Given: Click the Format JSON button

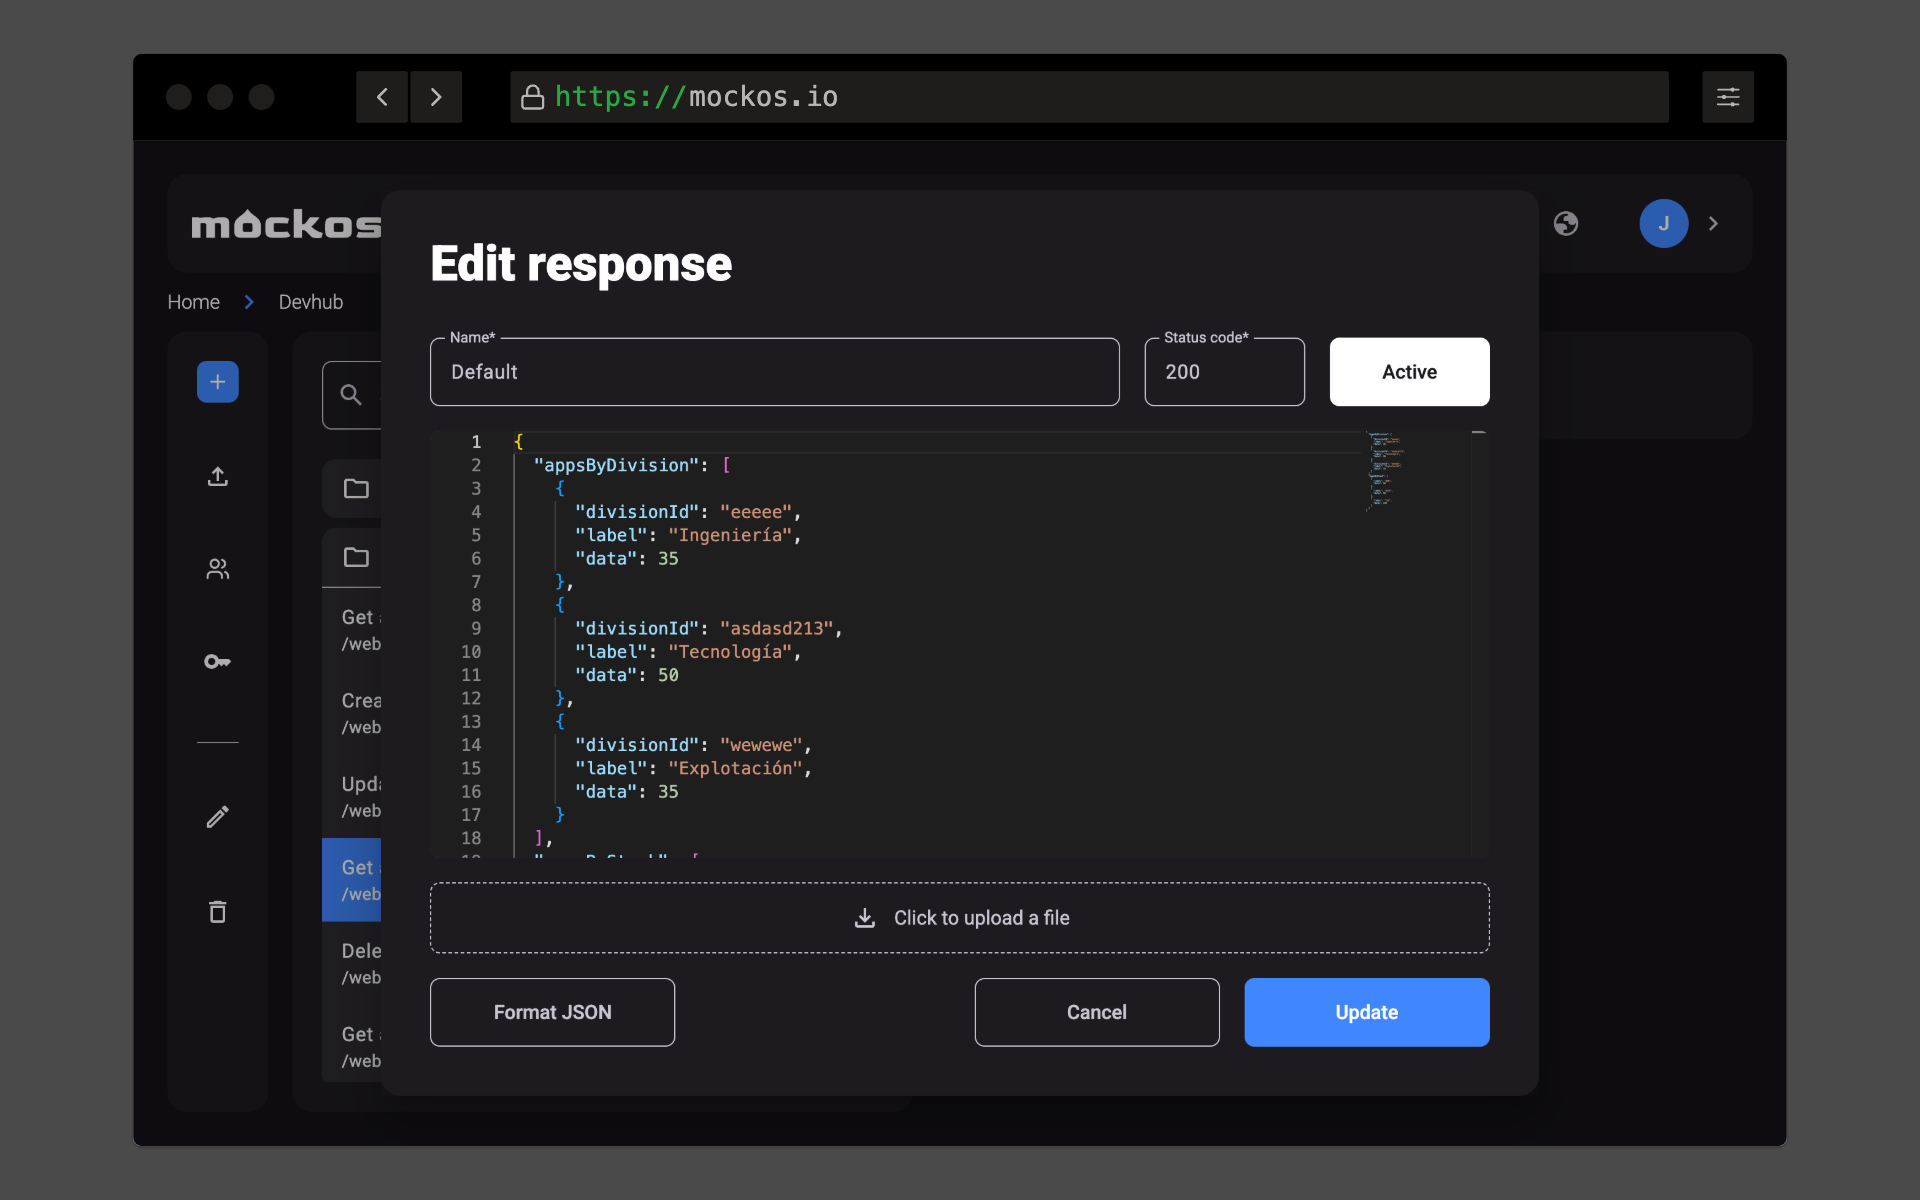Looking at the screenshot, I should click(552, 1012).
